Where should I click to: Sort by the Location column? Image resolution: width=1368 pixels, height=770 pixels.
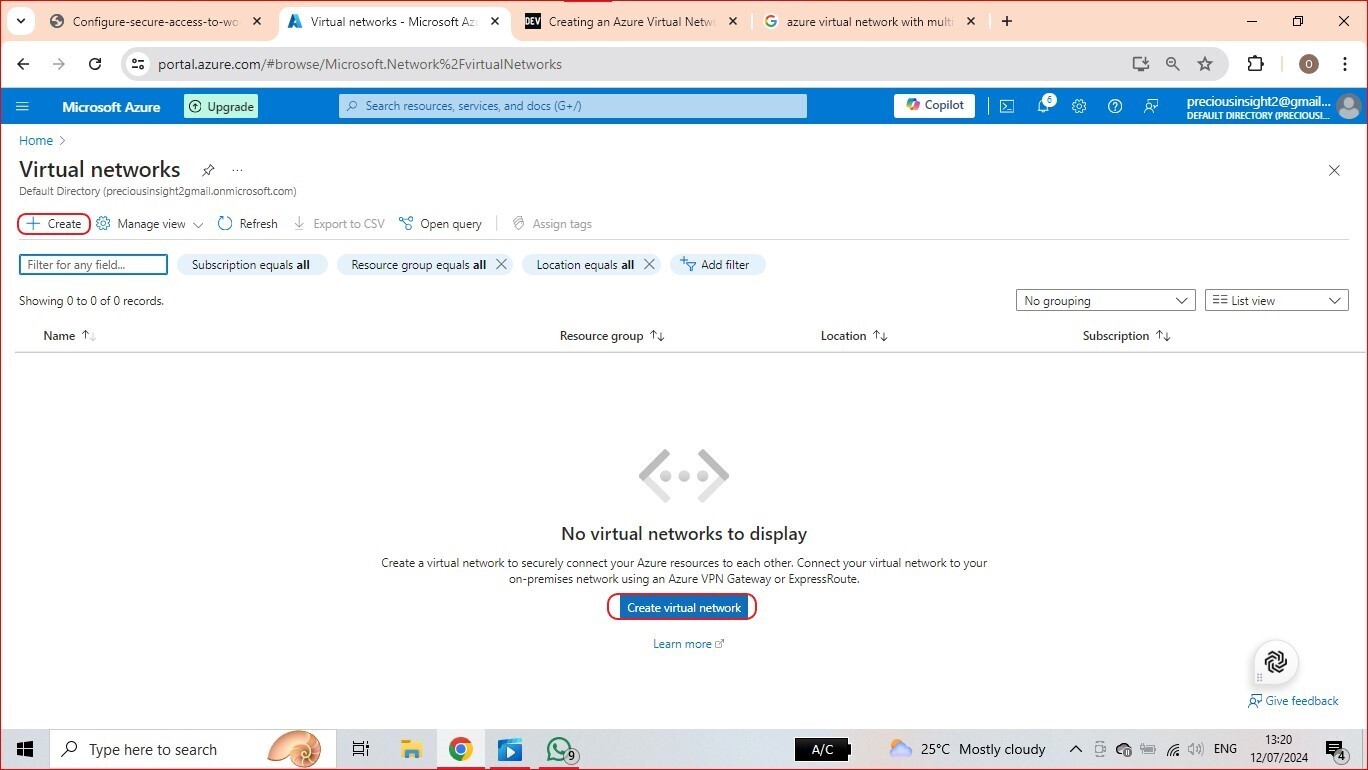854,336
